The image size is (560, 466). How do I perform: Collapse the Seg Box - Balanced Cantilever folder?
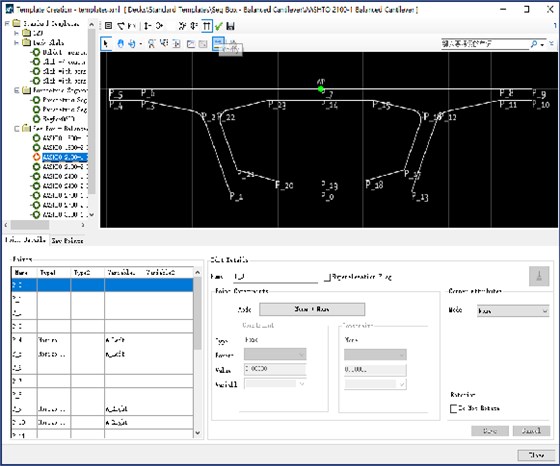pos(16,129)
